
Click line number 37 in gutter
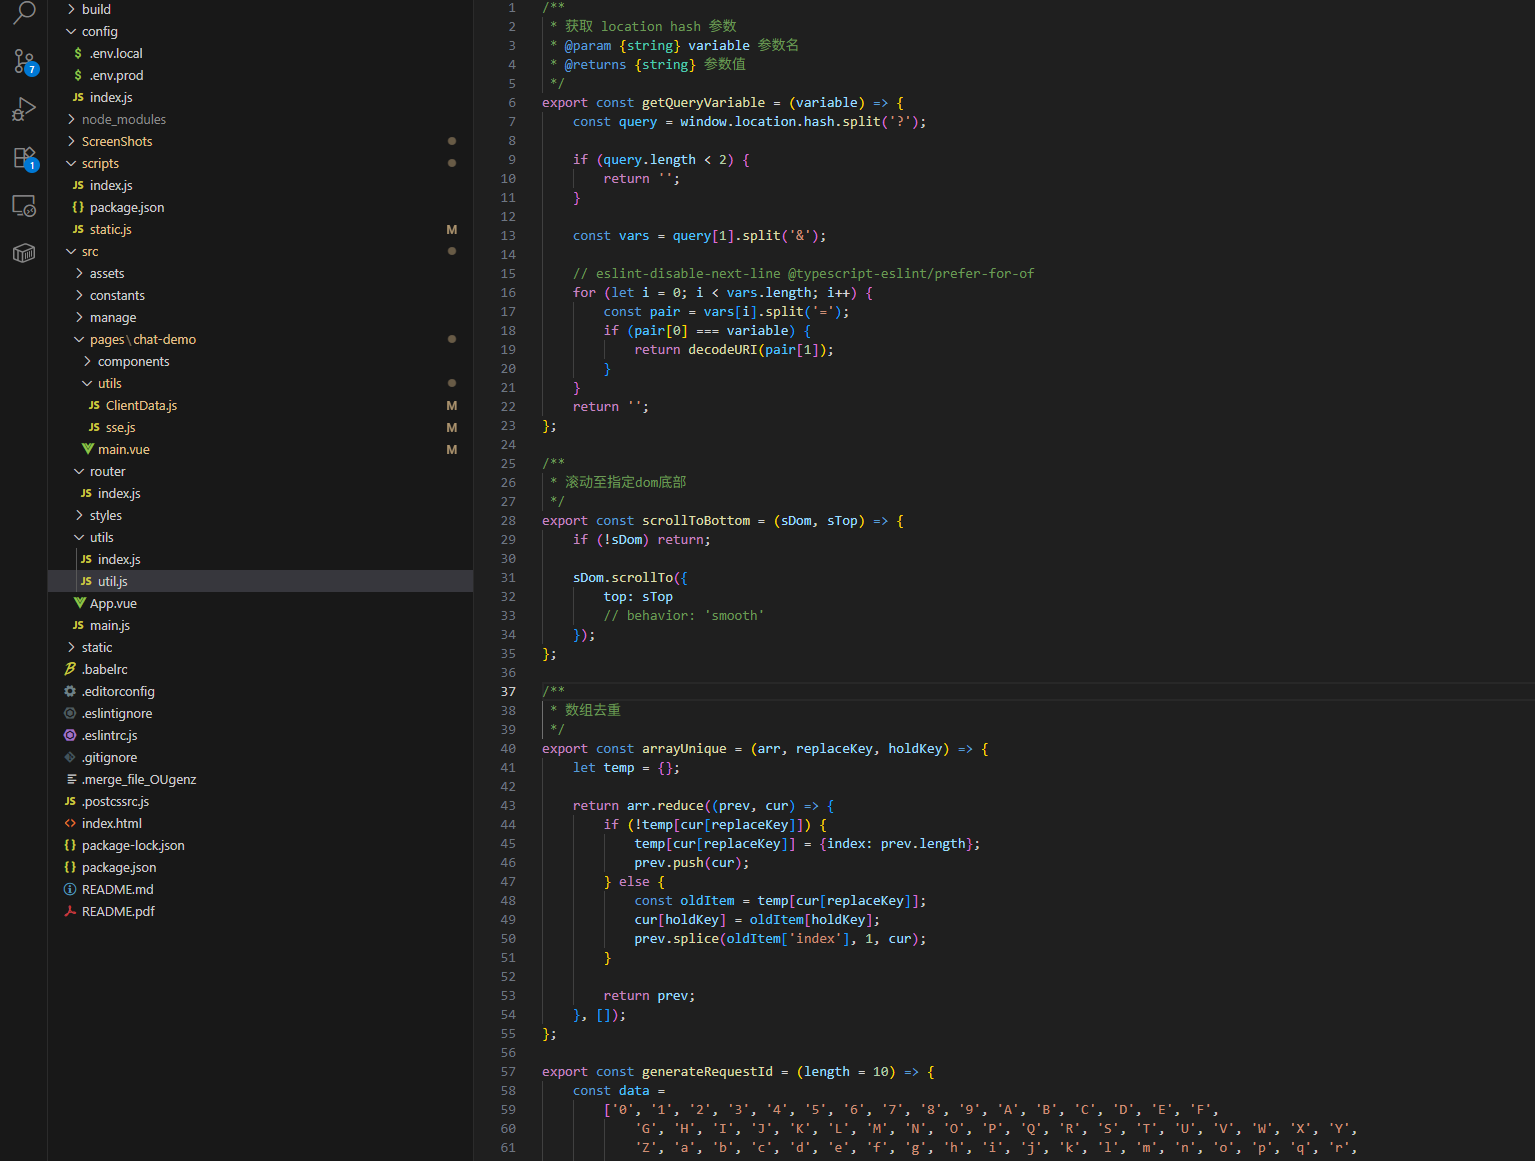coord(508,691)
